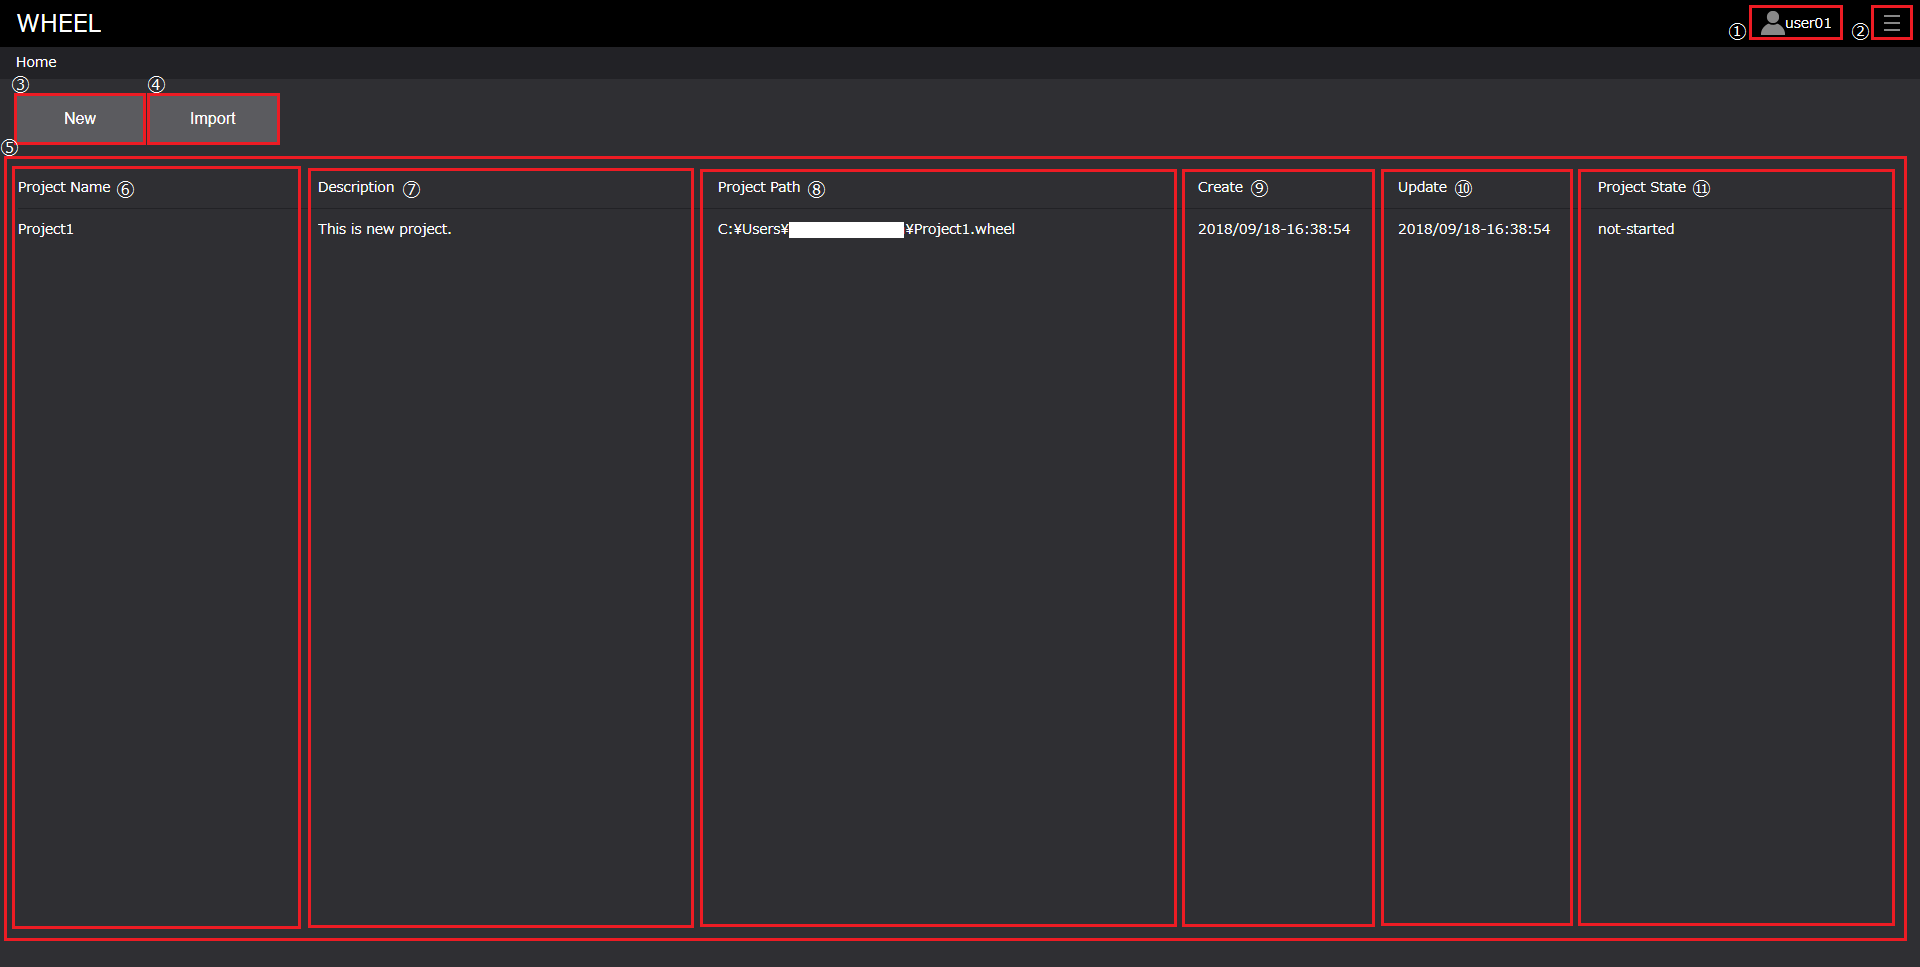
Task: Click the Create column header
Action: coord(1220,187)
